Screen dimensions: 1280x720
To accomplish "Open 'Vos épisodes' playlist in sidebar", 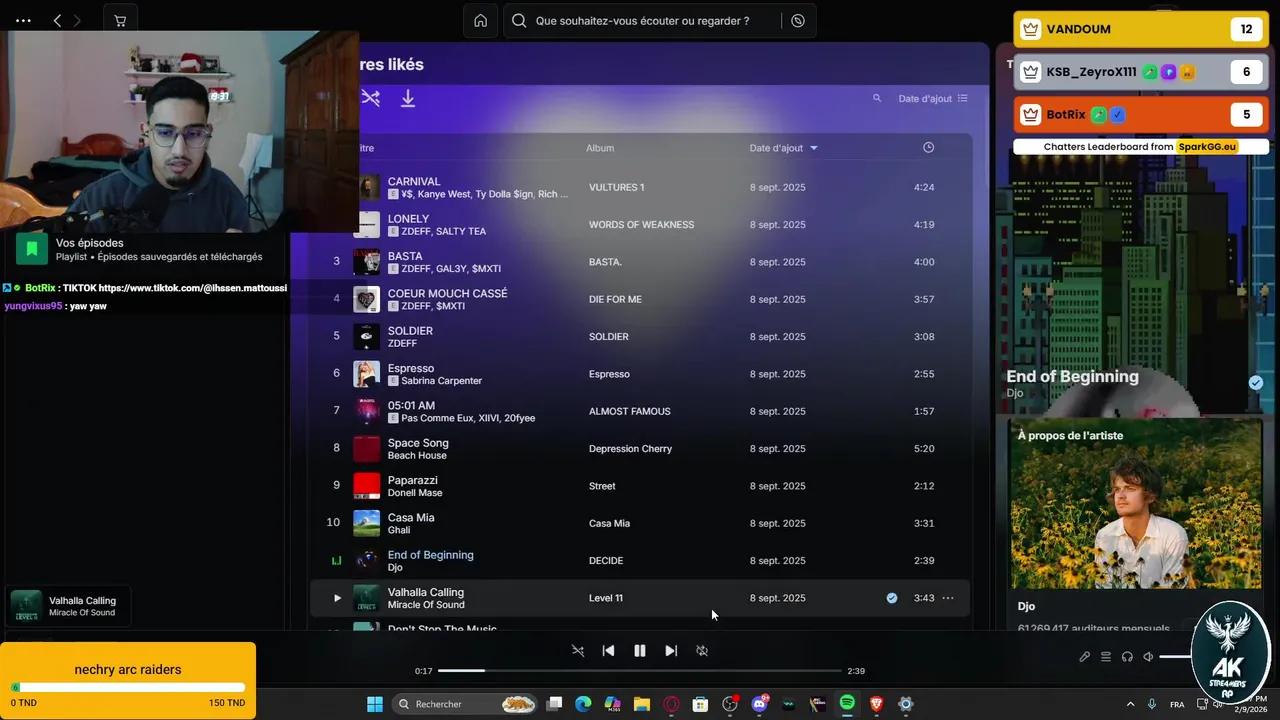I will click(145, 250).
